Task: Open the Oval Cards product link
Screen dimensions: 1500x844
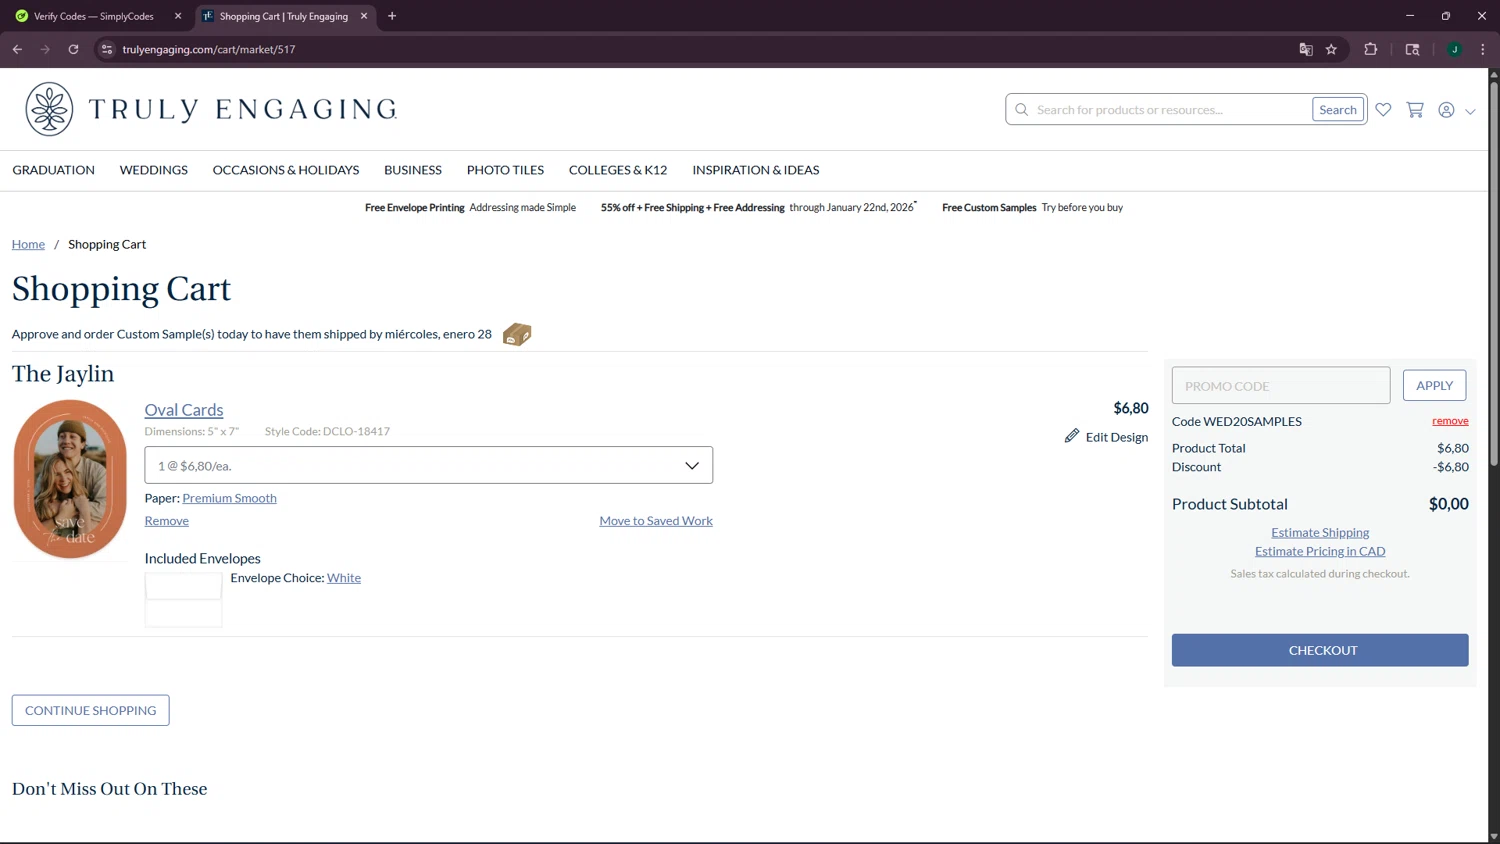Action: point(184,409)
